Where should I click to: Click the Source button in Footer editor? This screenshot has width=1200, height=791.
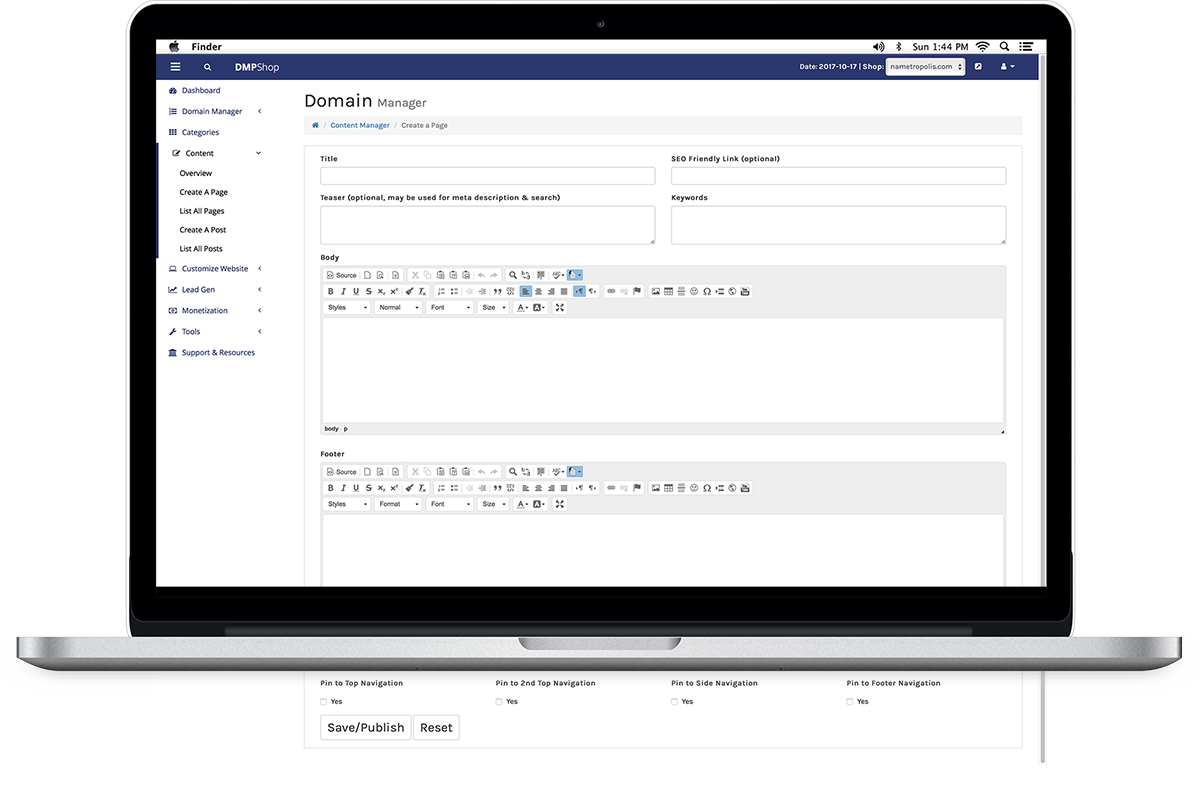tap(342, 472)
